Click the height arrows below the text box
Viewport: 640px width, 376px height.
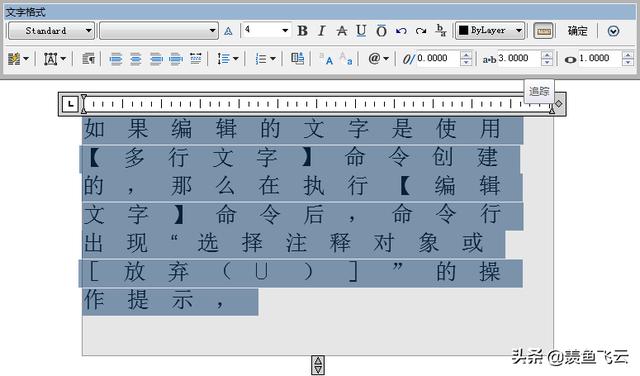point(318,365)
